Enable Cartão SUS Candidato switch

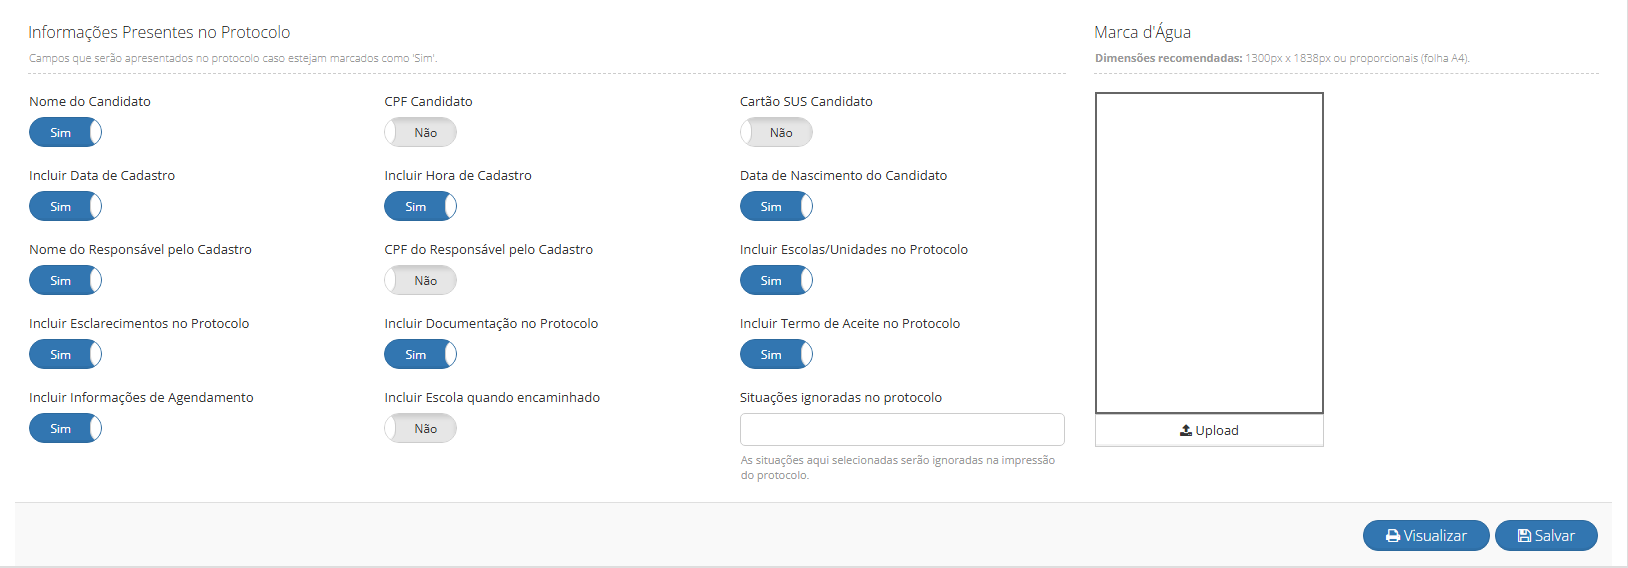(x=776, y=132)
